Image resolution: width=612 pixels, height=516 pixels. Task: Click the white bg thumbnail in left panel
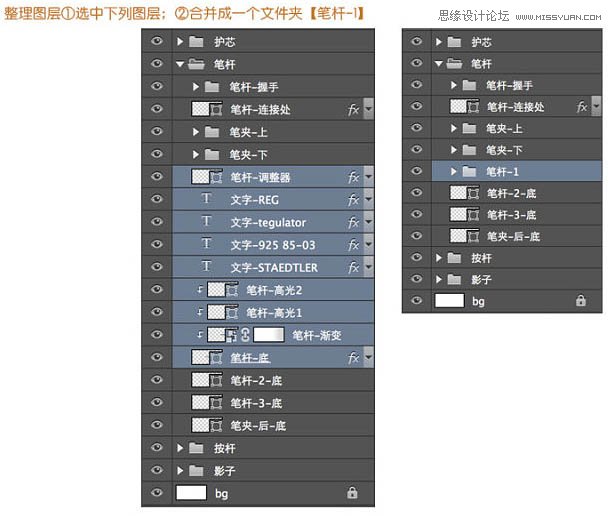click(x=191, y=493)
